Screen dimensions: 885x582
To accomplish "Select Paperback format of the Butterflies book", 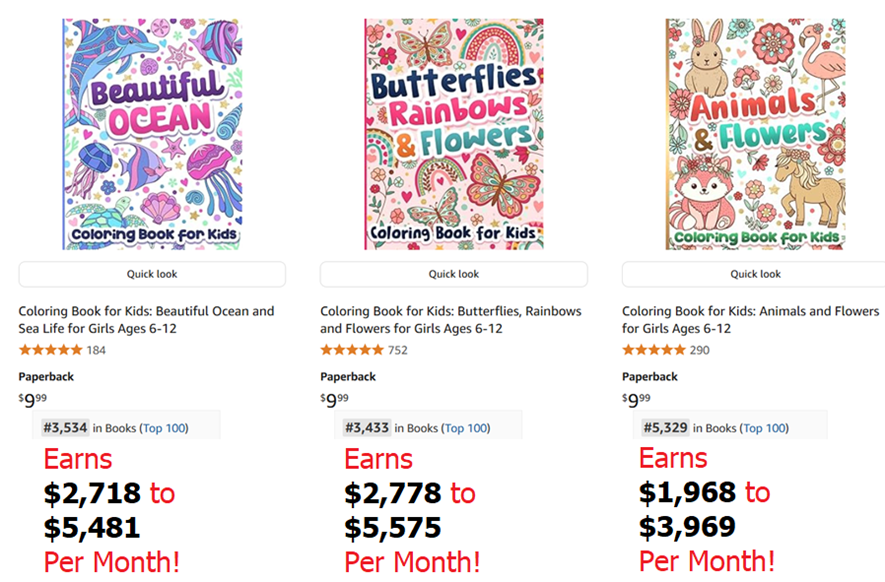I will (x=348, y=377).
